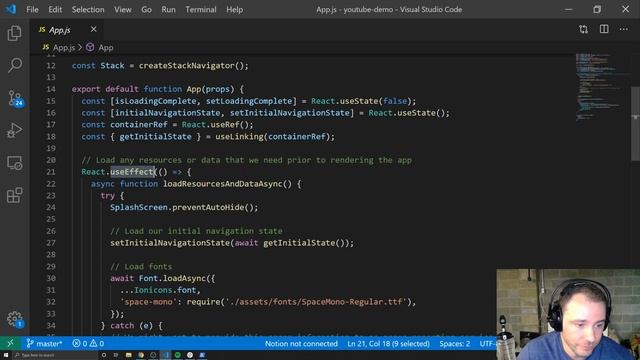The image size is (640, 360).
Task: Open the errors and warnings panel
Action: coord(88,344)
